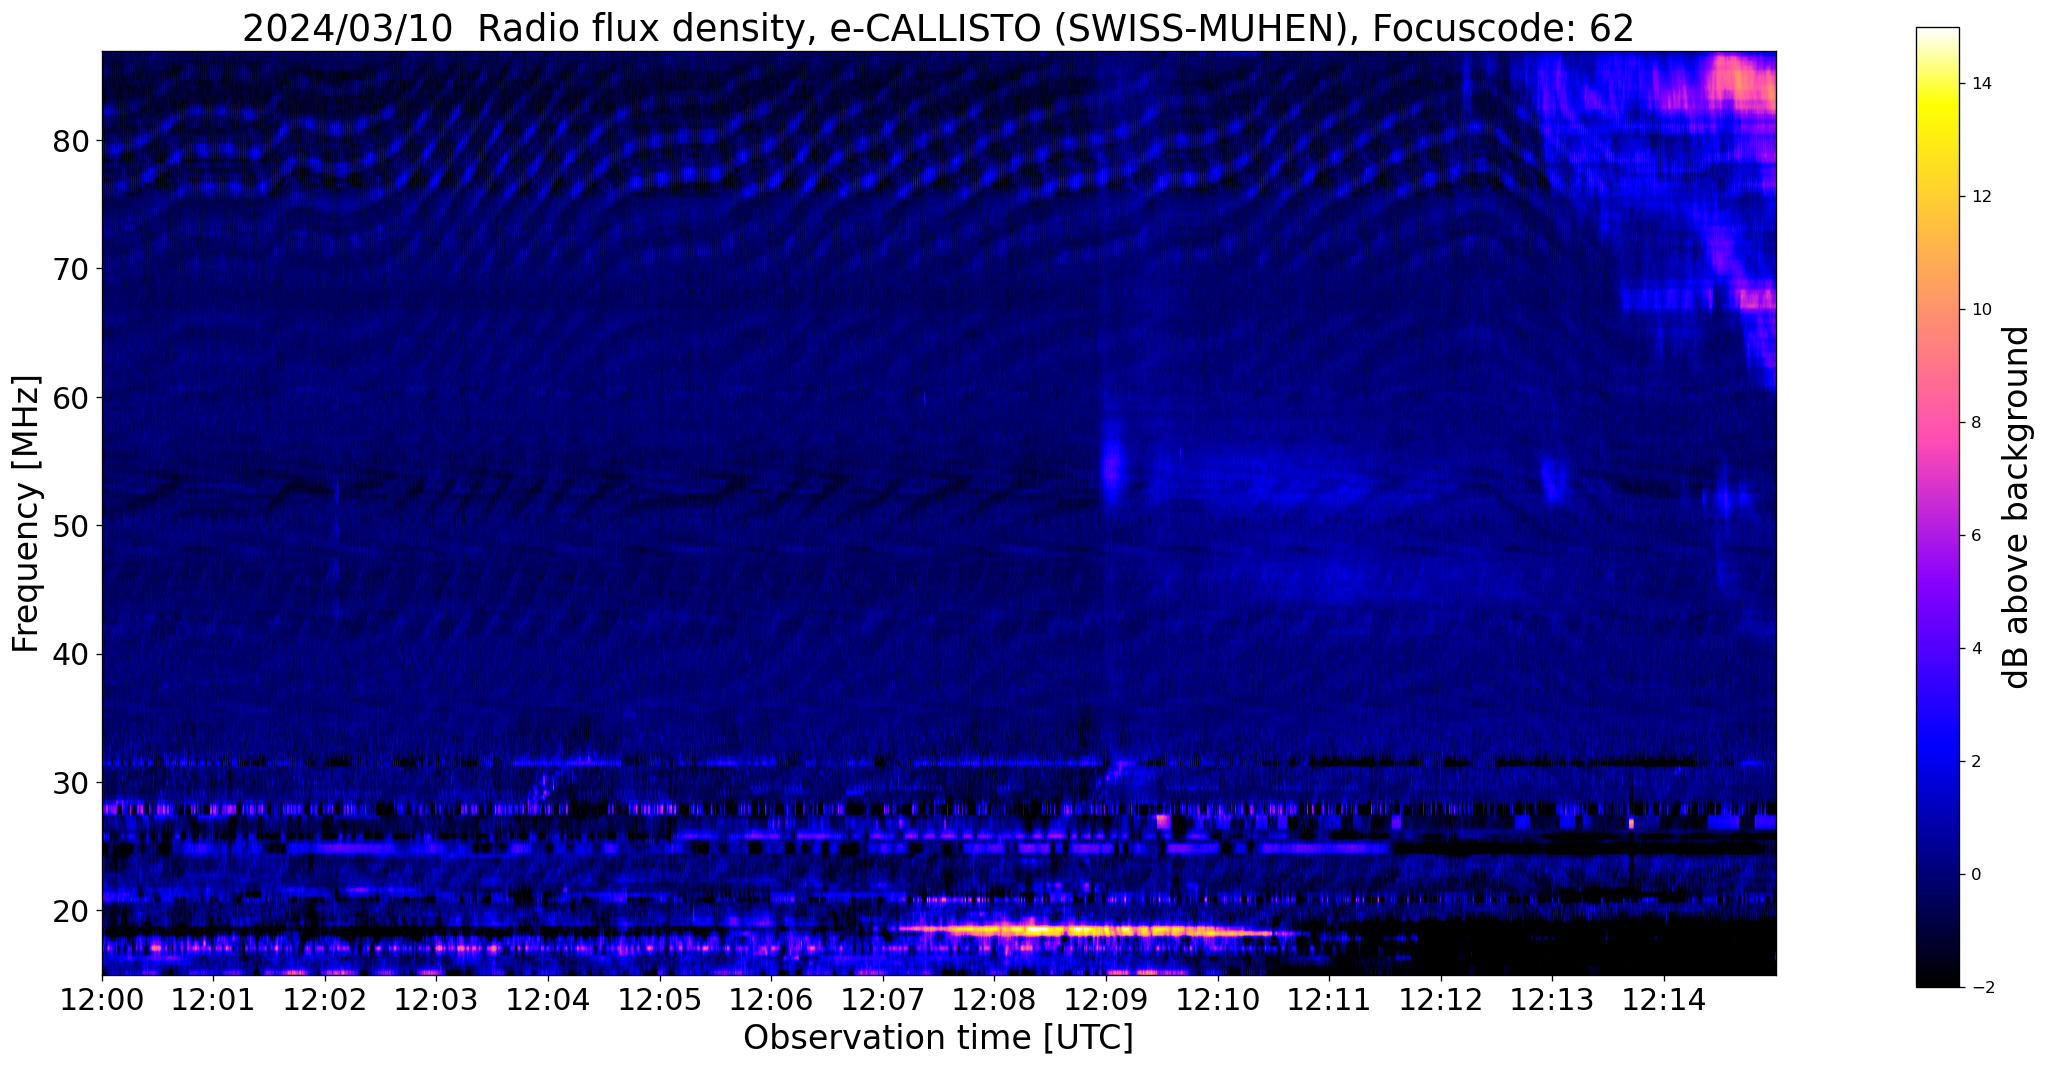The width and height of the screenshot is (2047, 1067).
Task: Click the 12:03 time tick label
Action: 437,1000
